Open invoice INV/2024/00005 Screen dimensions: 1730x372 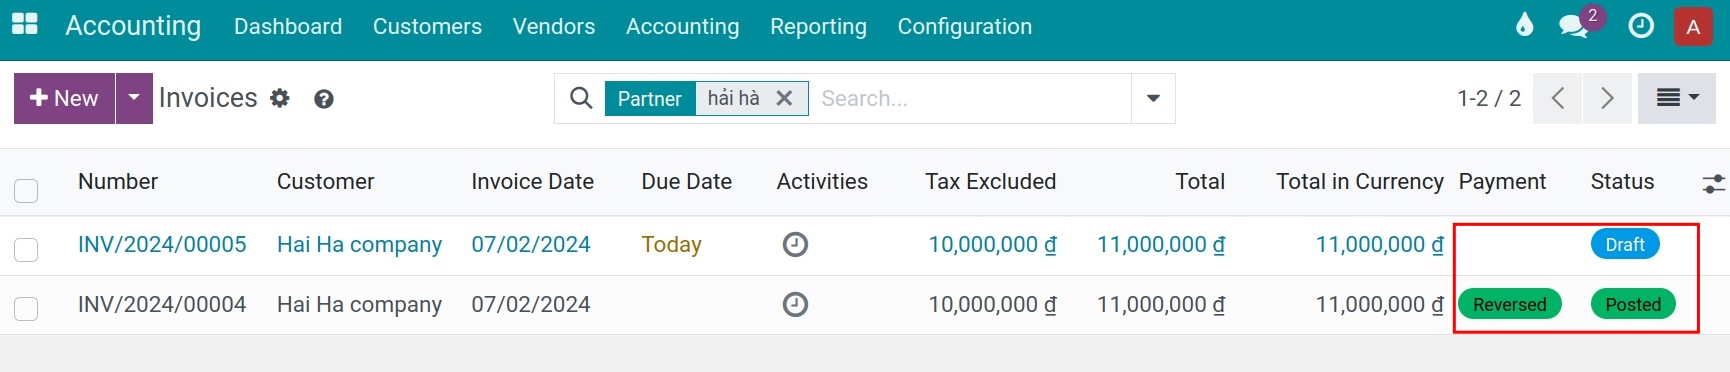coord(162,244)
